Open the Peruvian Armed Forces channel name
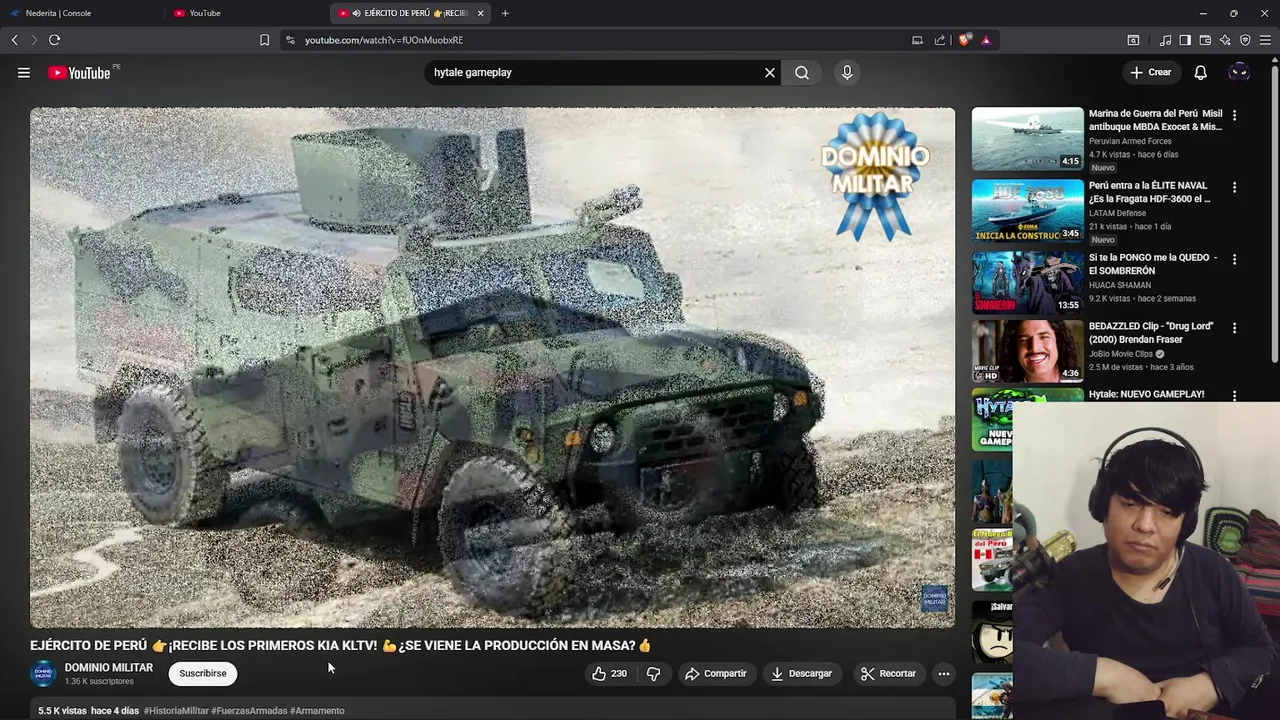This screenshot has height=720, width=1280. click(1130, 141)
